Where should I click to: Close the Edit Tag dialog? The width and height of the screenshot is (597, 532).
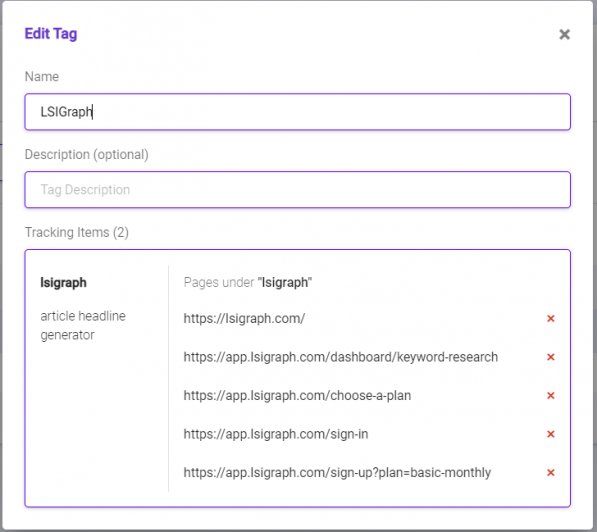[564, 34]
